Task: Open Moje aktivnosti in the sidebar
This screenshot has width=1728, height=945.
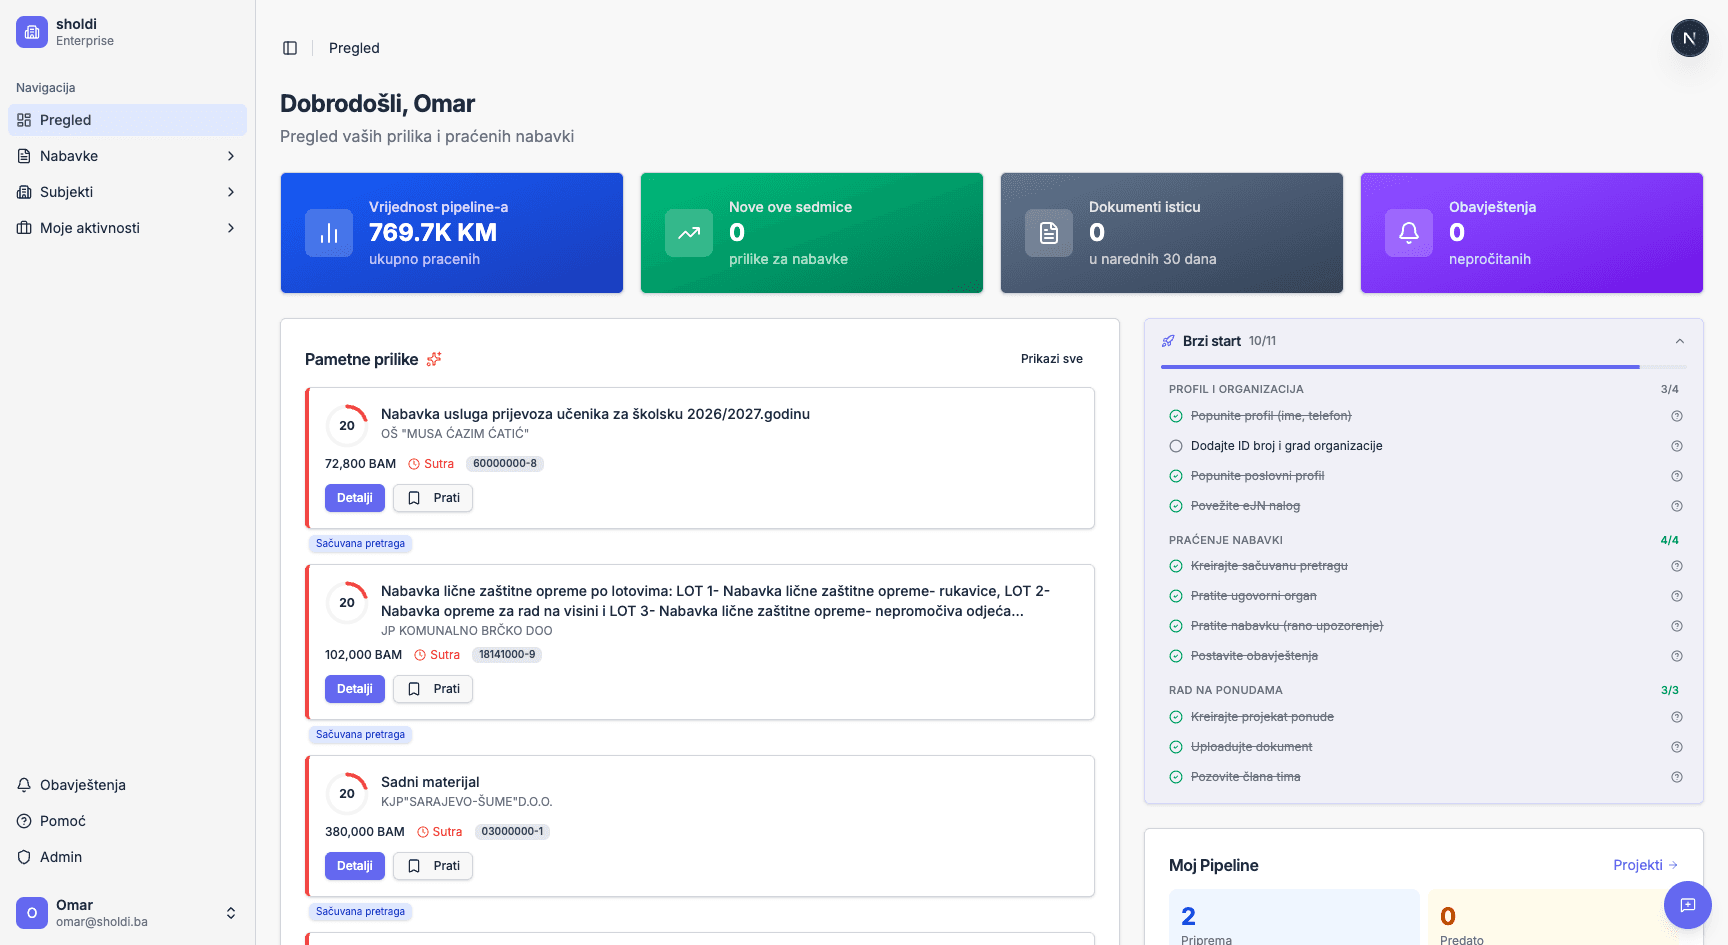Action: [90, 228]
